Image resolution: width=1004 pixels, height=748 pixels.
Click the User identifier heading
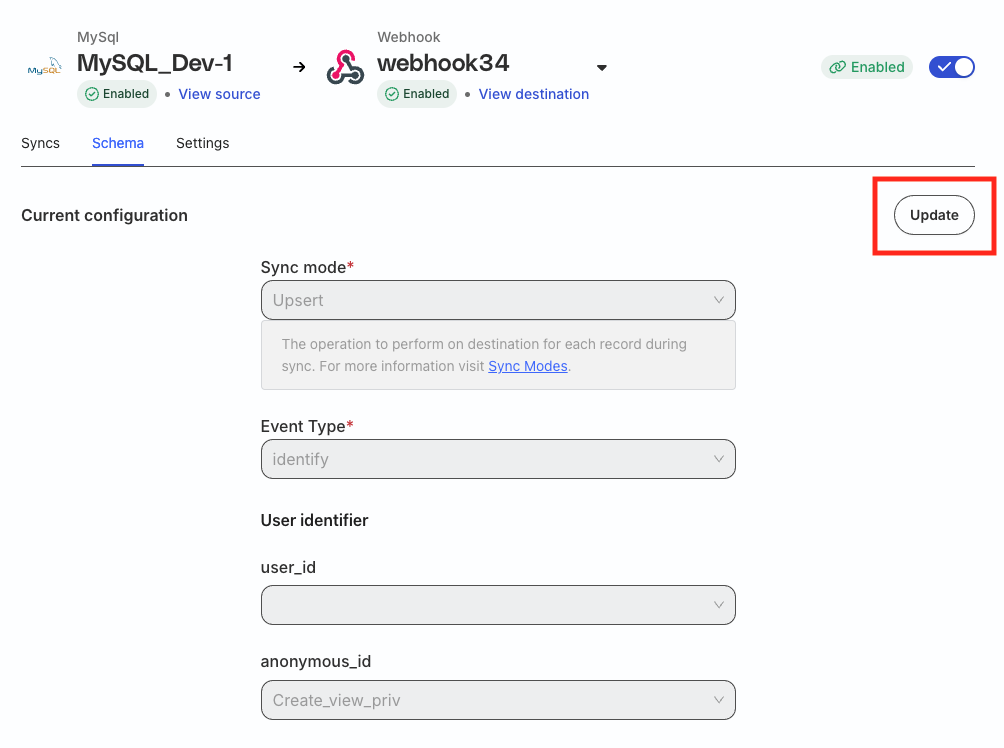point(314,520)
